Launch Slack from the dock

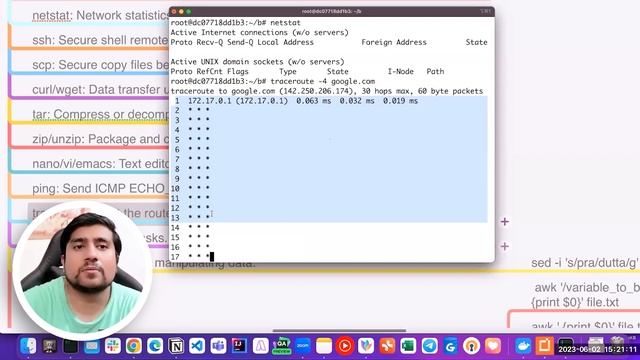coord(113,346)
